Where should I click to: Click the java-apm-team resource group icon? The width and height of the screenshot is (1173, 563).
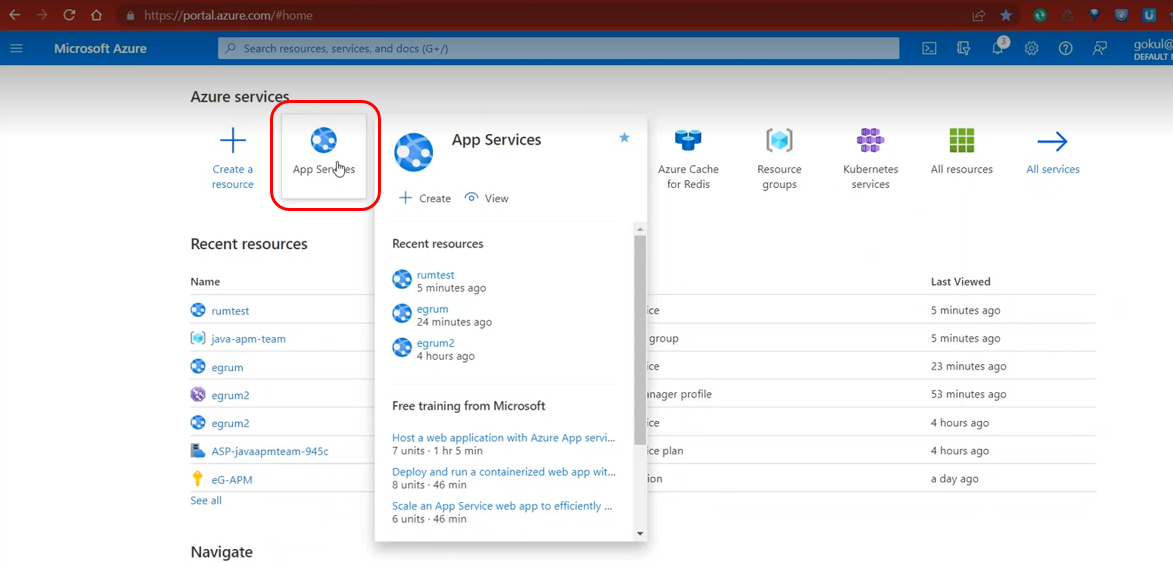click(197, 339)
